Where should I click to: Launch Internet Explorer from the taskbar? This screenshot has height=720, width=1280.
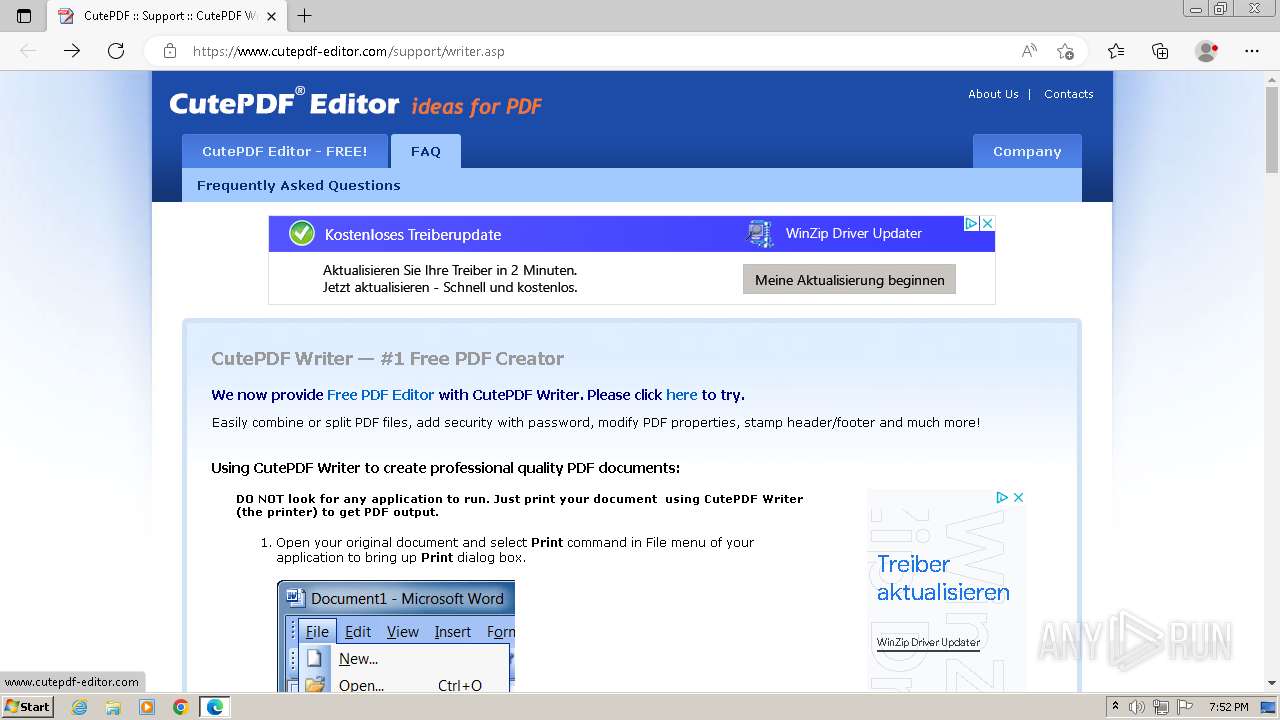coord(79,707)
